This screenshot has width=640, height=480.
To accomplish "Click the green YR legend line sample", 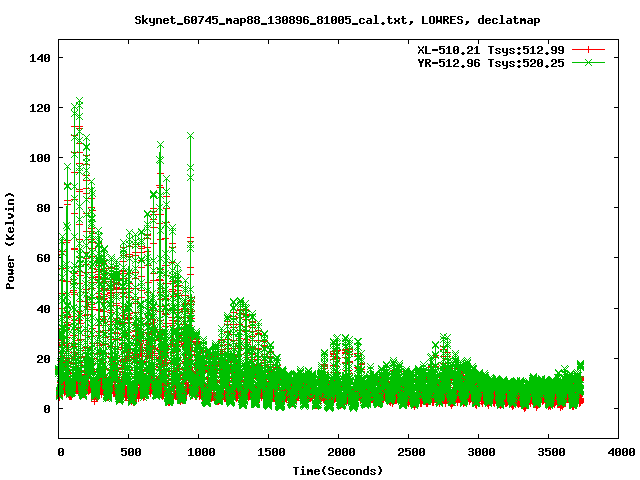I will (x=588, y=62).
